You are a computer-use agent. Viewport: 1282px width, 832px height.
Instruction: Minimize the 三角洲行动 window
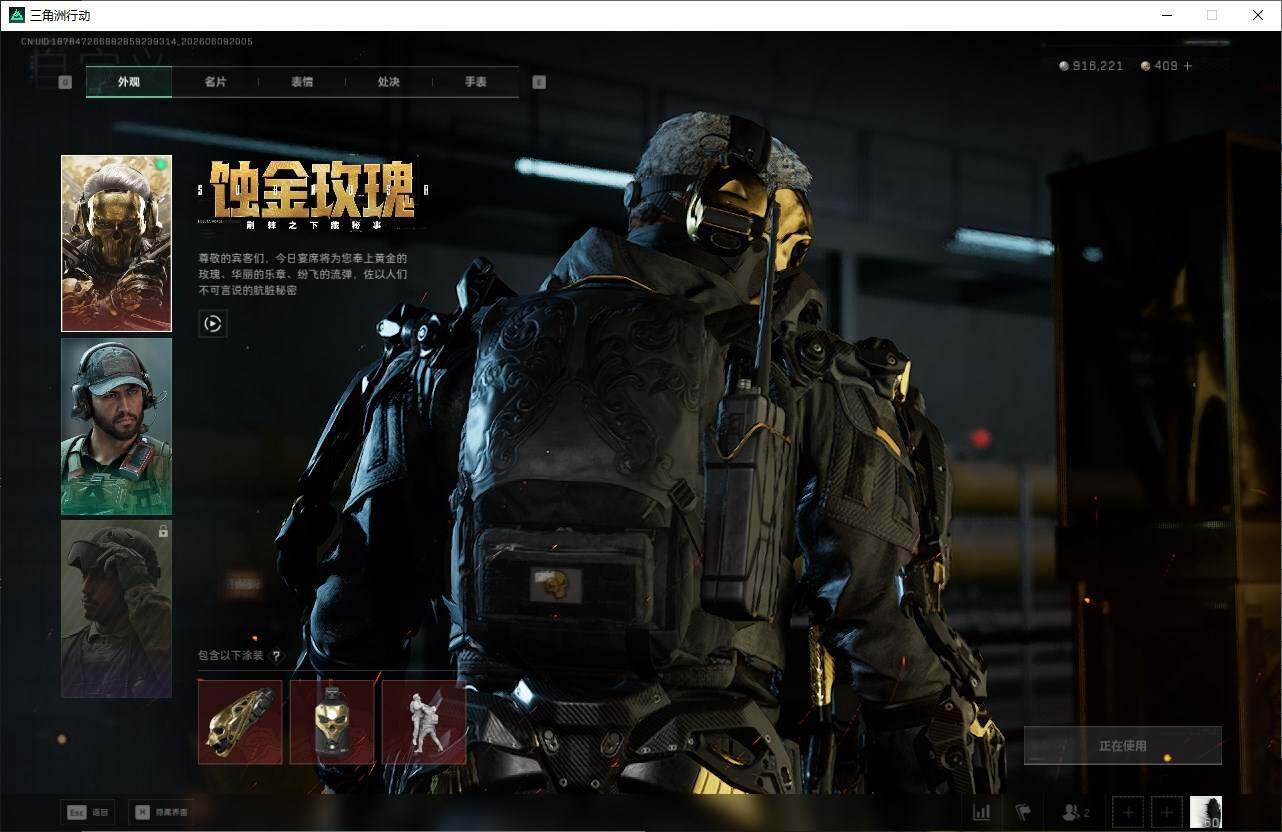pos(1167,15)
